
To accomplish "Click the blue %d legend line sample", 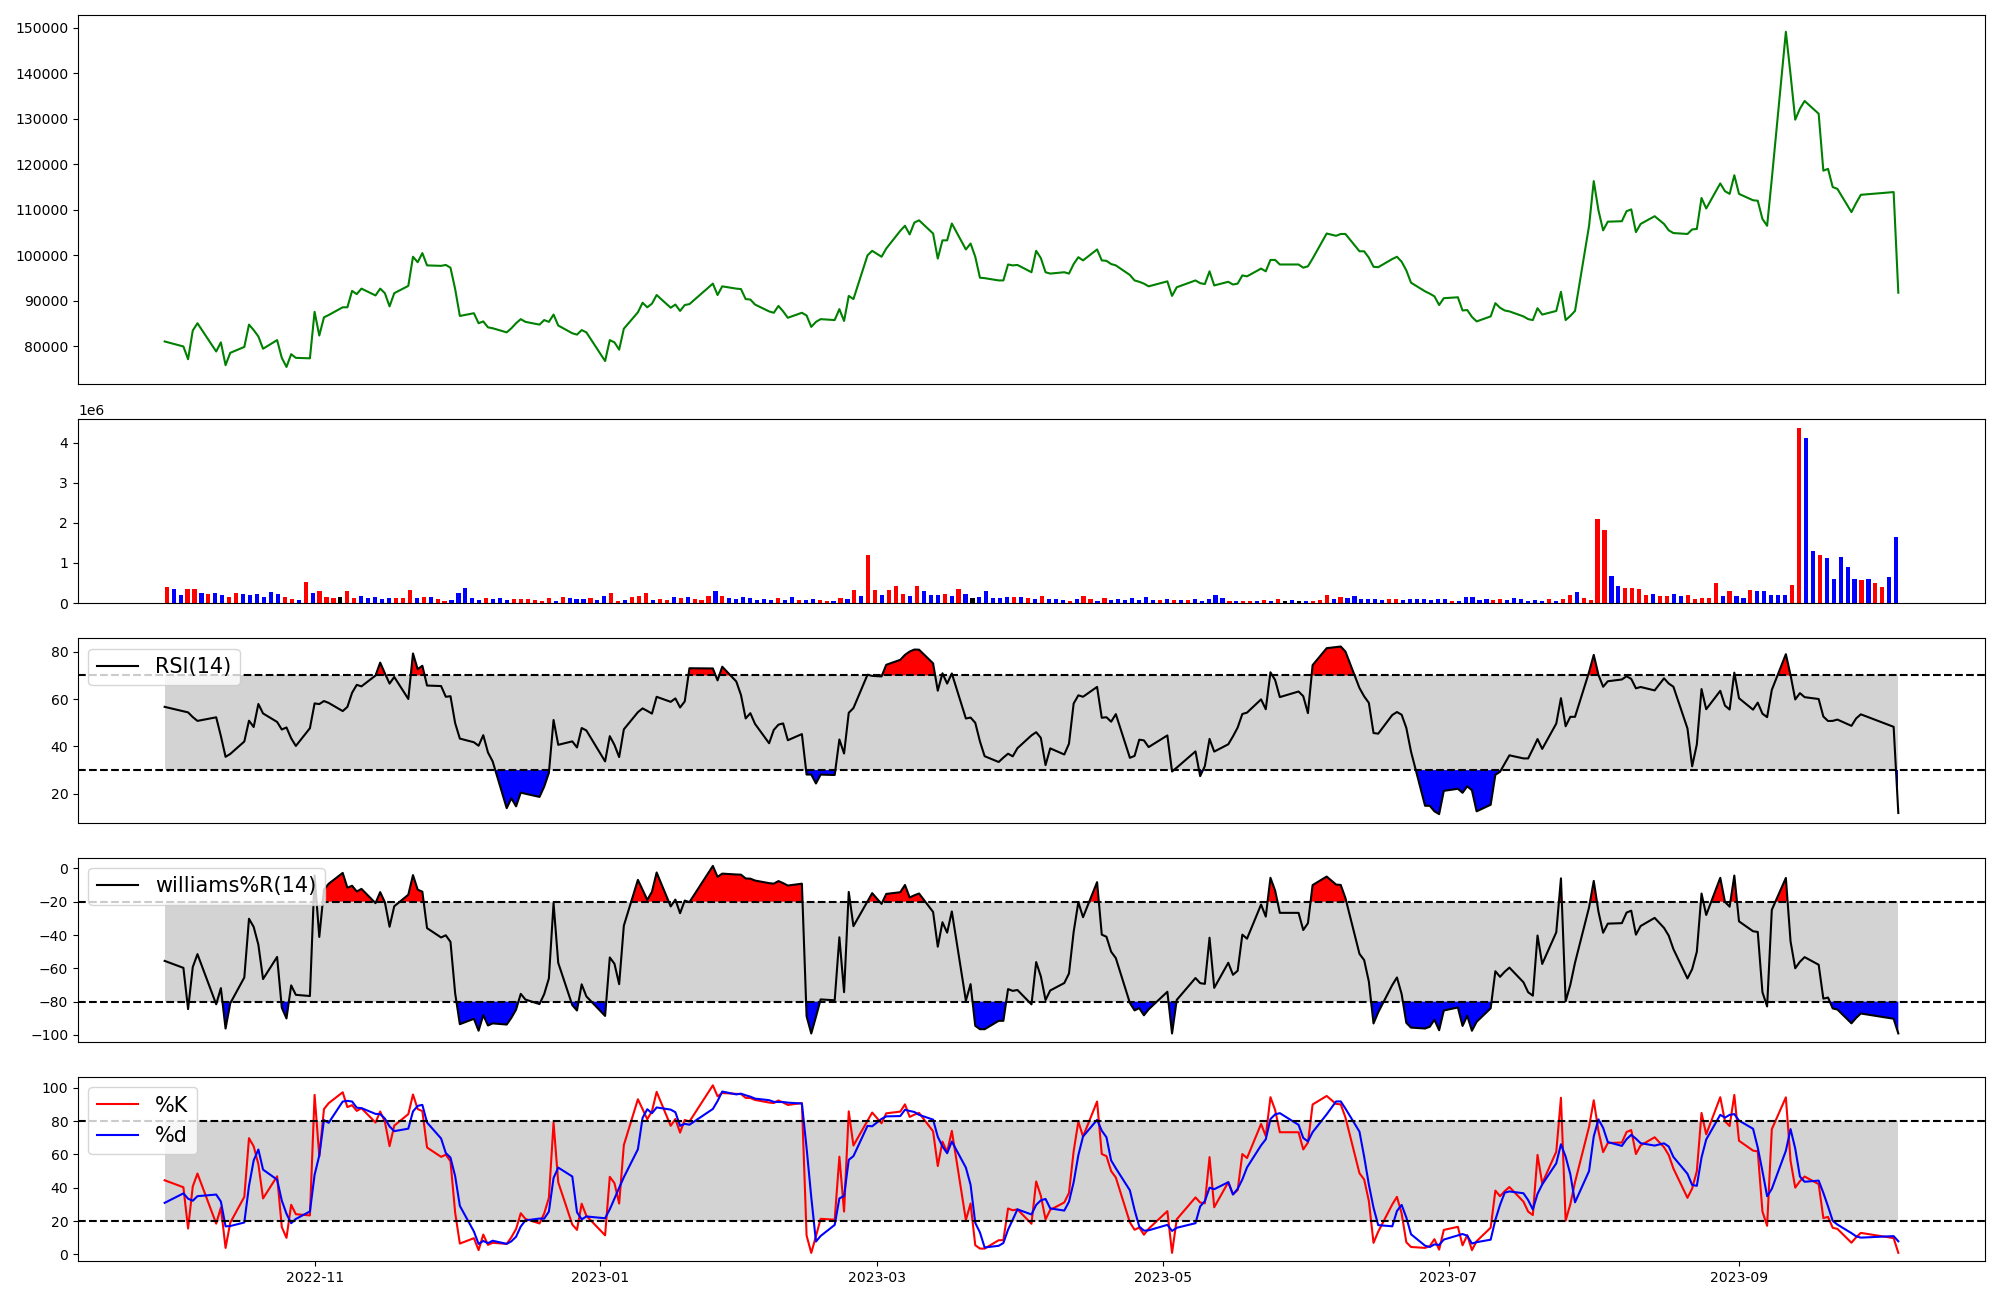I will click(x=116, y=1135).
